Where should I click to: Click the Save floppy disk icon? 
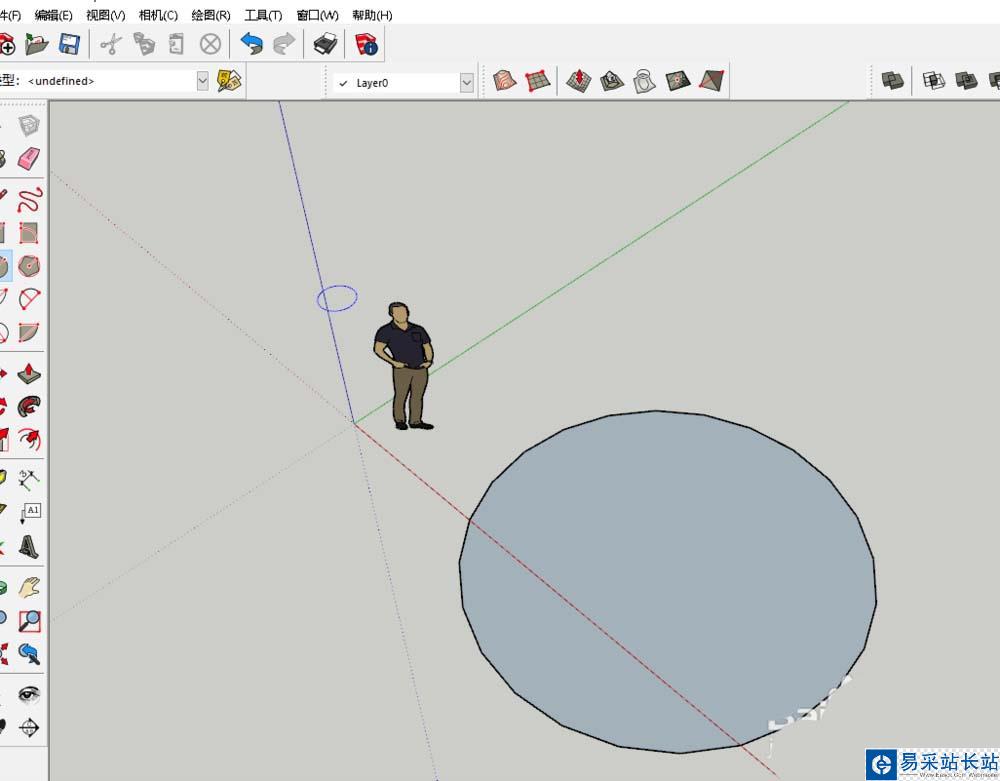(x=69, y=44)
